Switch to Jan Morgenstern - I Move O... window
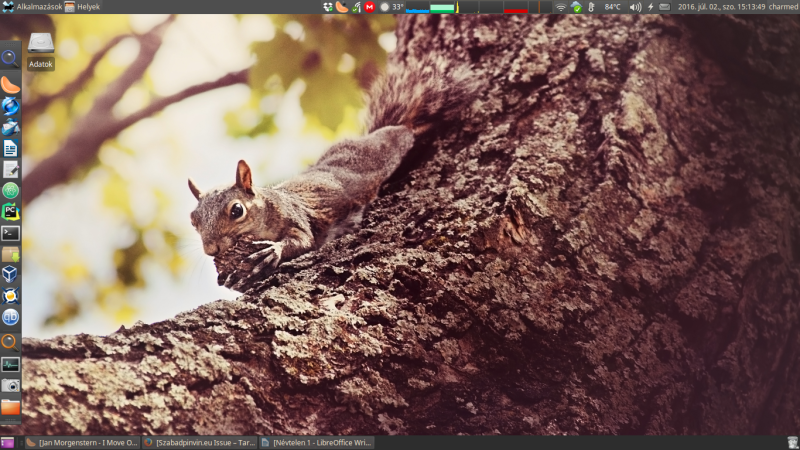Image resolution: width=800 pixels, height=450 pixels. 82,442
